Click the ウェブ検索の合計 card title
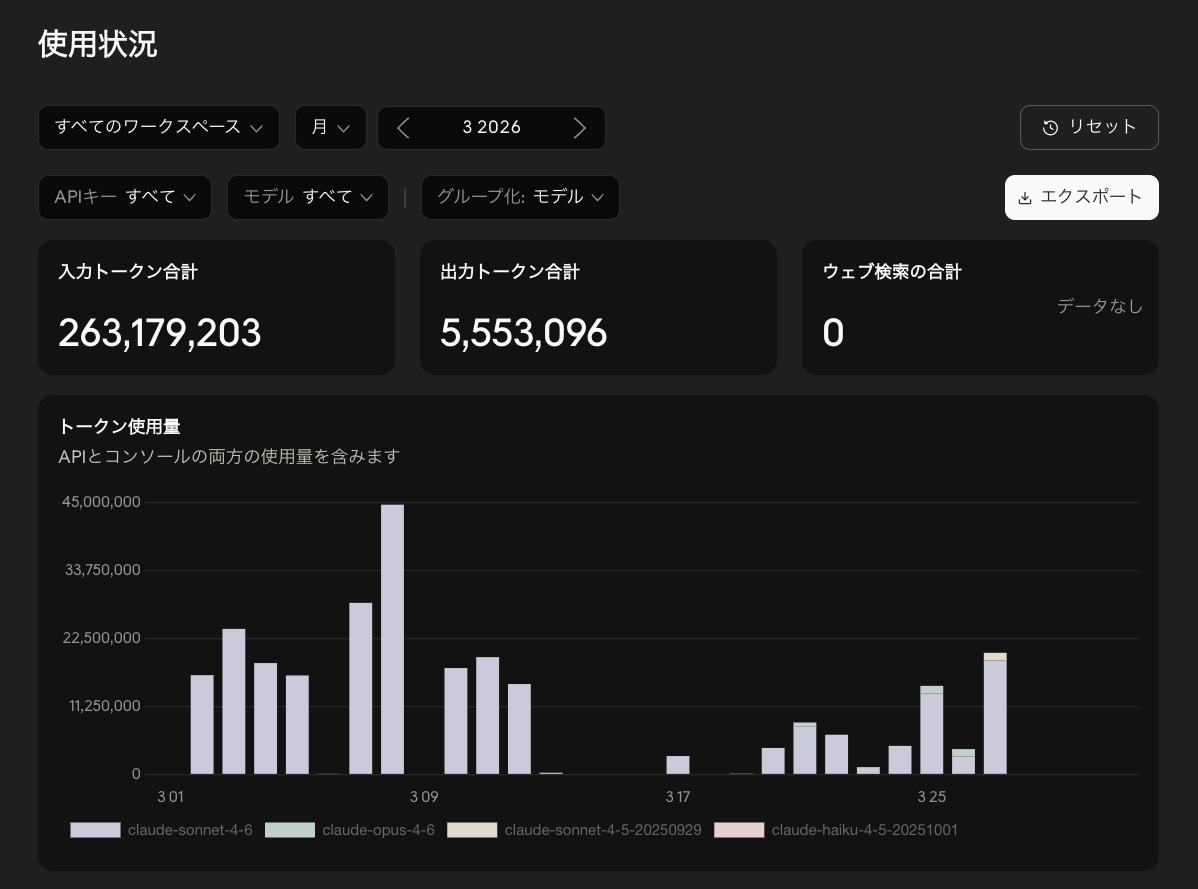The width and height of the screenshot is (1198, 889). pos(892,272)
